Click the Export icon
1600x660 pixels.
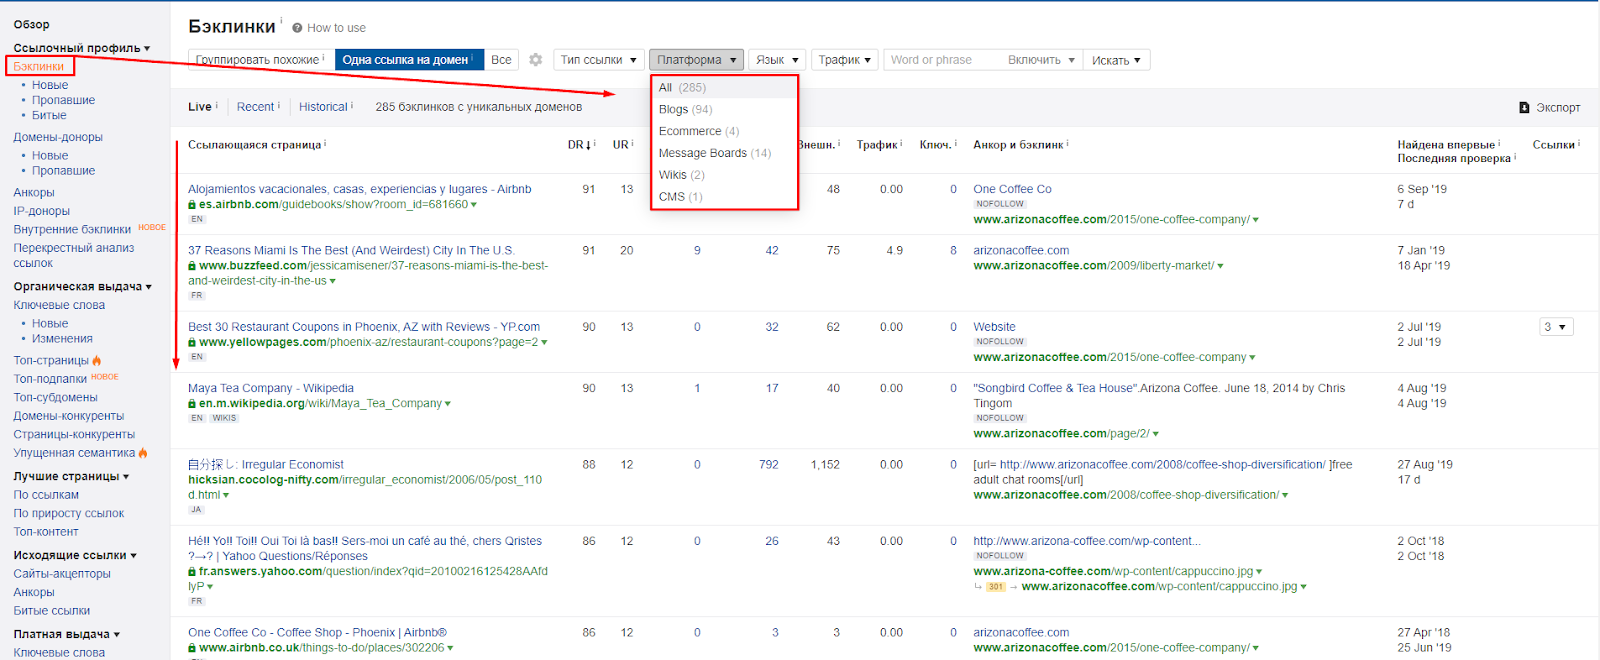click(x=1524, y=108)
